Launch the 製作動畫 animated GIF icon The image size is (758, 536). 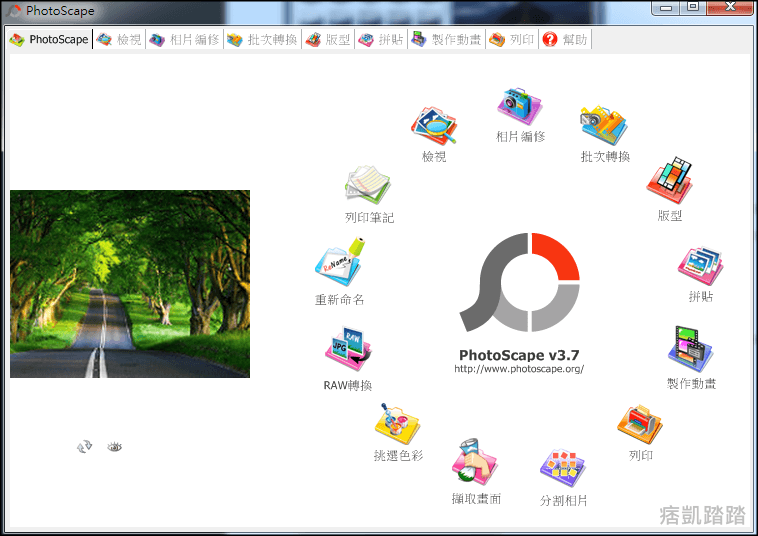690,349
